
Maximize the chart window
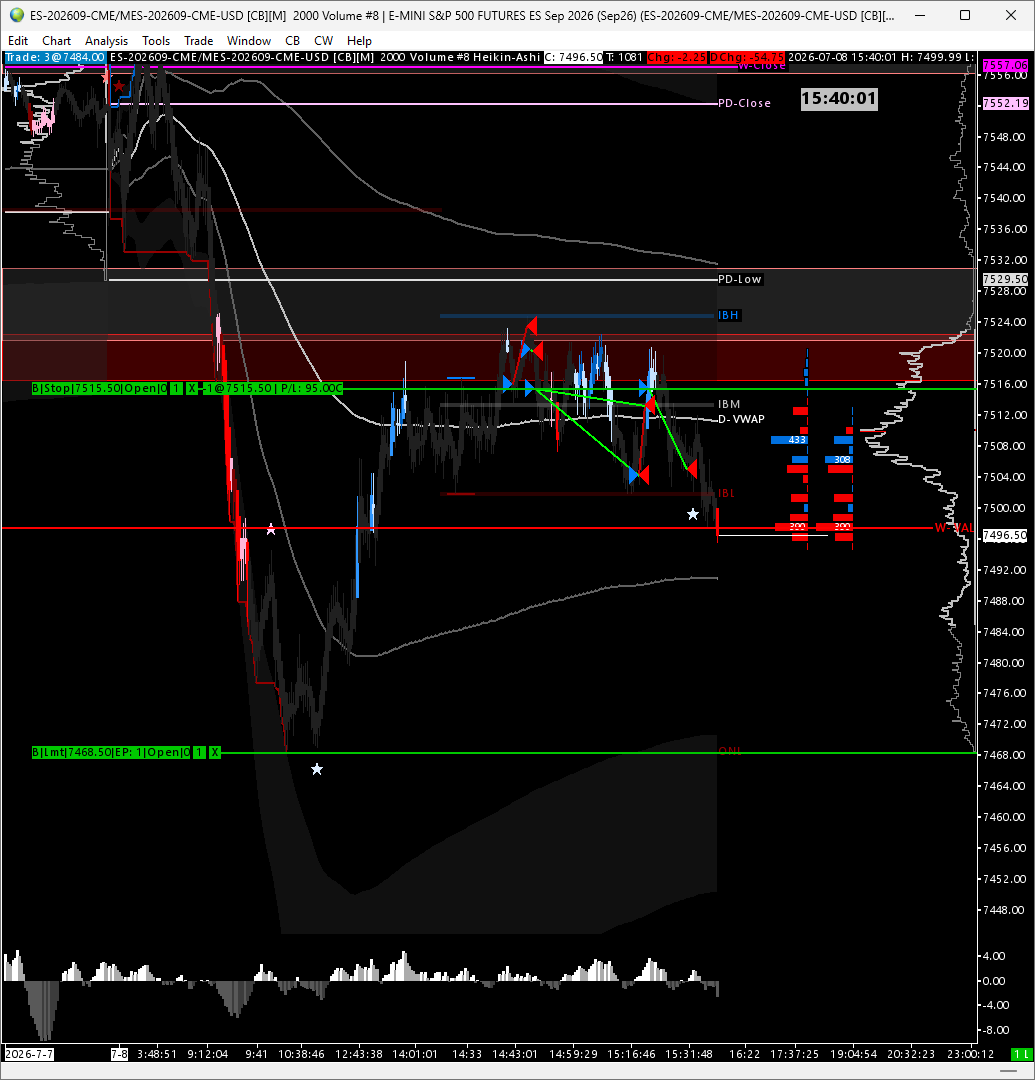coord(965,15)
